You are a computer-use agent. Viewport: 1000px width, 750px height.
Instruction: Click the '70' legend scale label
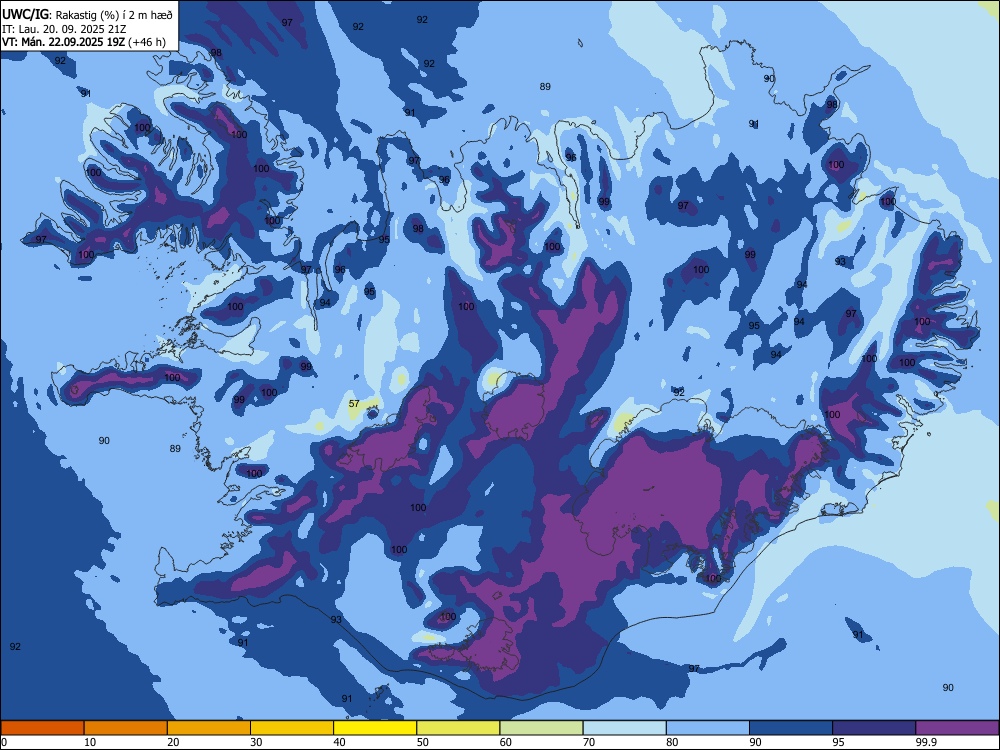point(589,742)
